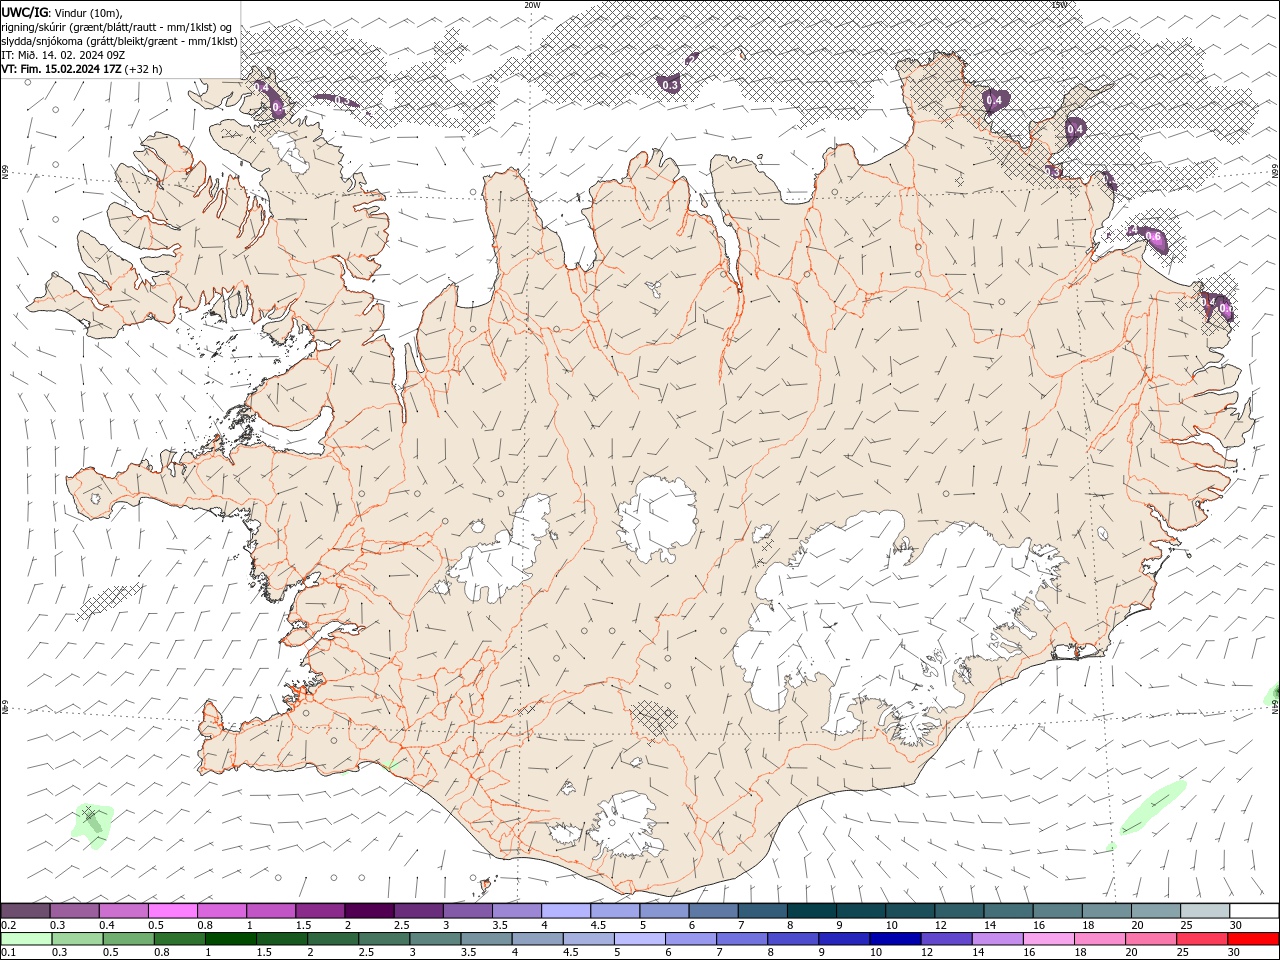Select the bright pink 0.5 swatch in upper legend
The image size is (1280, 960).
pyautogui.click(x=173, y=911)
